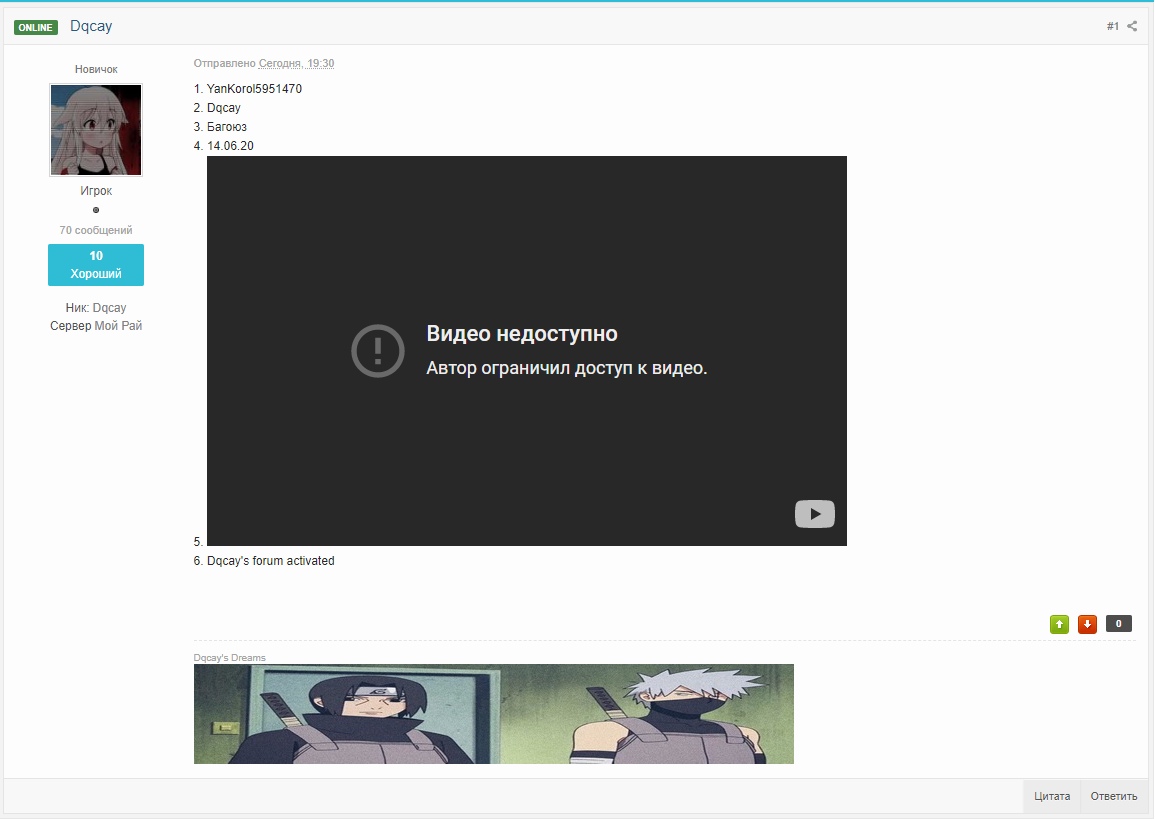
Task: Click the YouTube play logo on video
Action: tap(815, 514)
